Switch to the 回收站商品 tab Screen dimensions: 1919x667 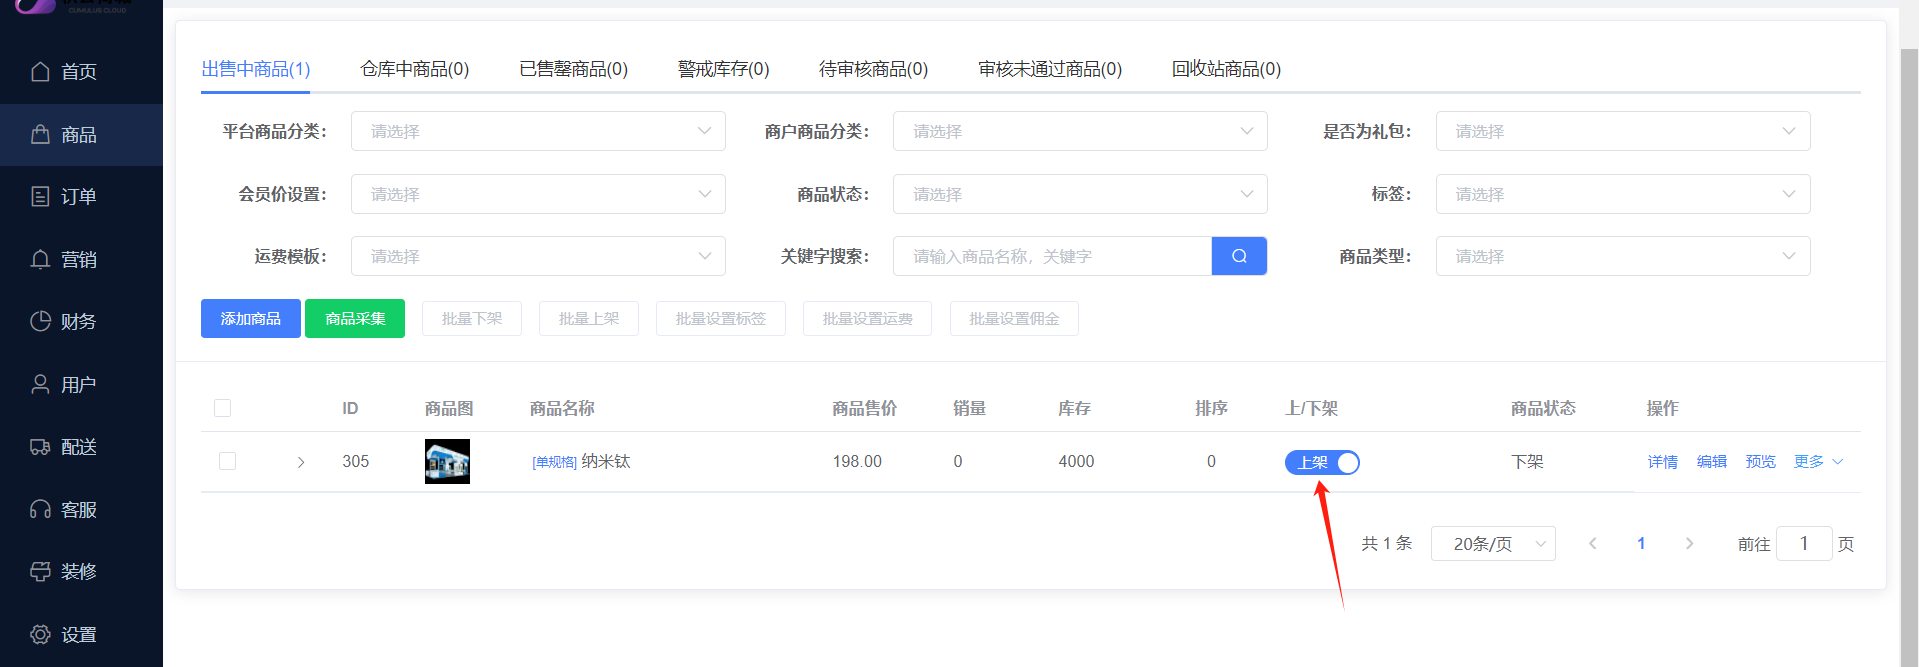click(1225, 69)
